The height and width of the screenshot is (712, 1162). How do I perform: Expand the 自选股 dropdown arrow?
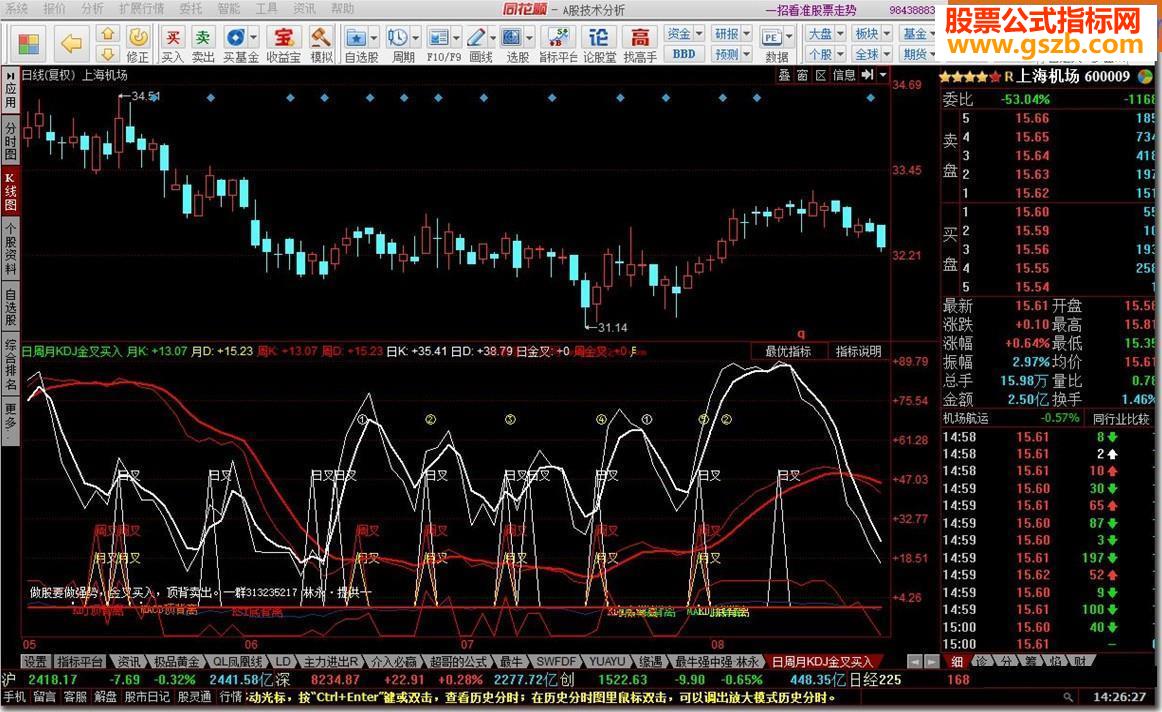(x=373, y=36)
